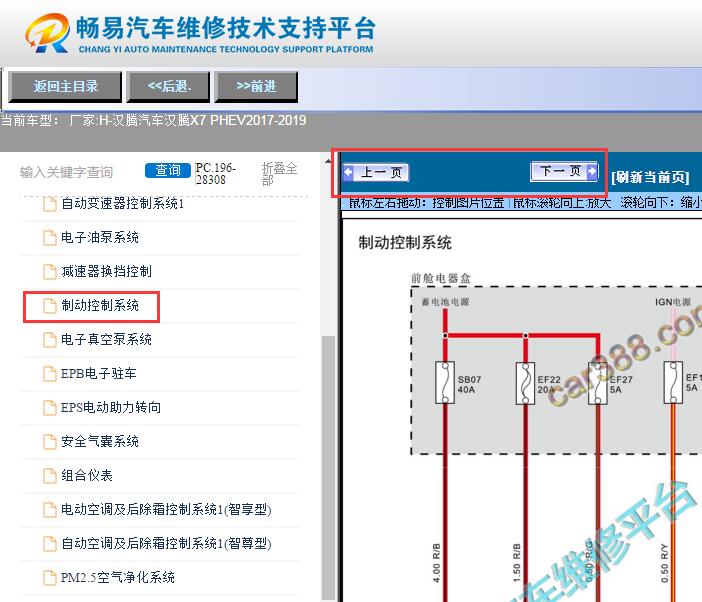This screenshot has height=602, width=702.
Task: Go forward with the >>前进 button
Action: click(x=256, y=86)
